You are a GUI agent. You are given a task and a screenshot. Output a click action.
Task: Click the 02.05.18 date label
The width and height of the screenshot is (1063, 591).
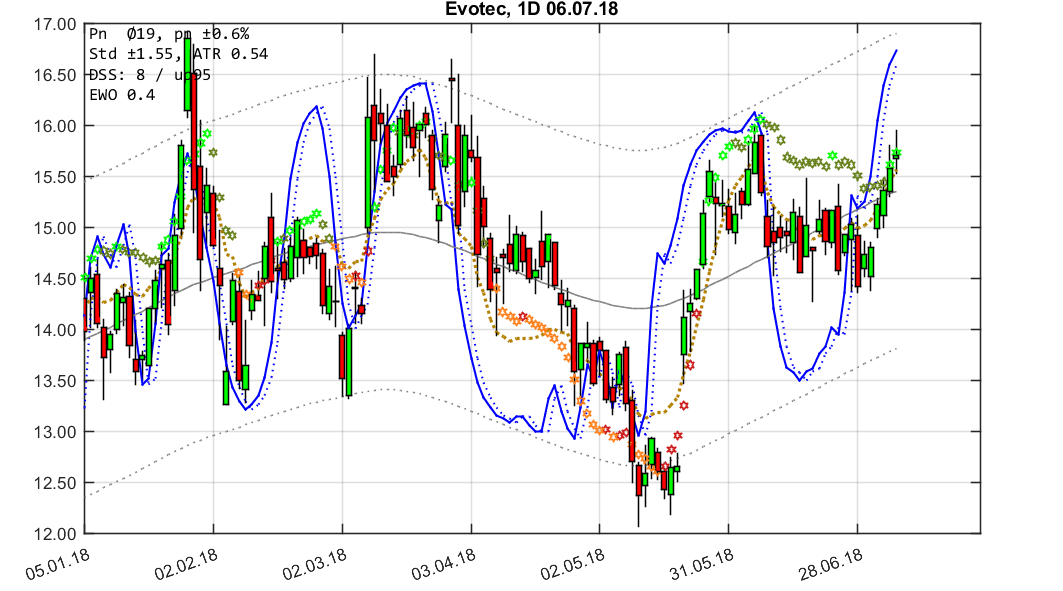tap(572, 568)
